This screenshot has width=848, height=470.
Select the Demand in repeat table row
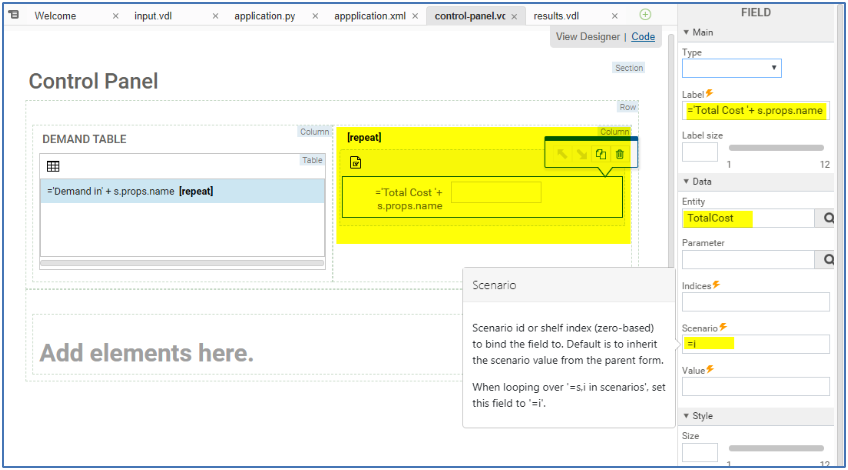click(182, 191)
